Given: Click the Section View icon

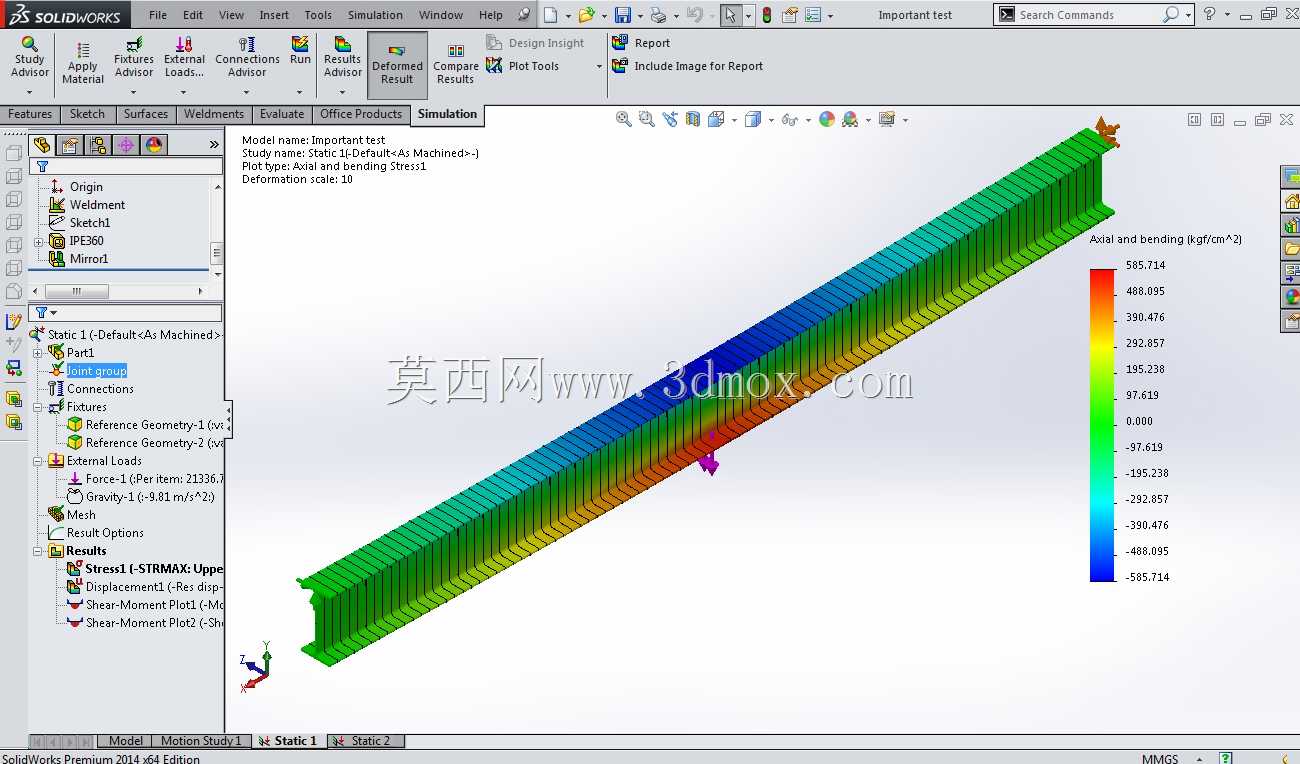Looking at the screenshot, I should point(693,119).
